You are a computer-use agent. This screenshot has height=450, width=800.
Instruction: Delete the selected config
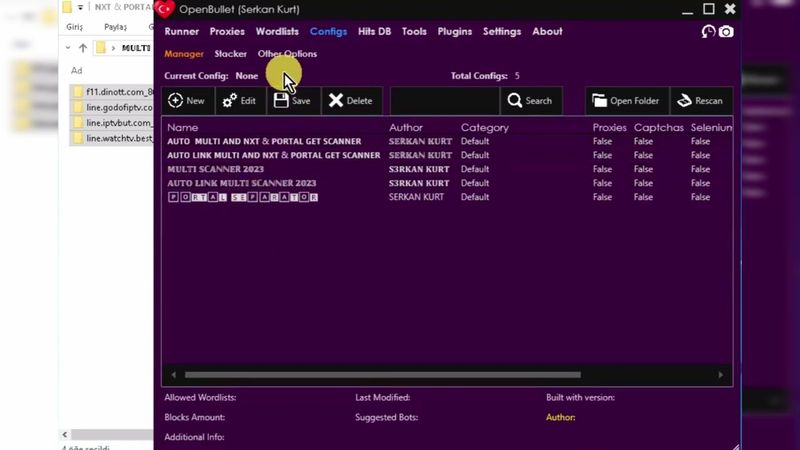pos(352,101)
